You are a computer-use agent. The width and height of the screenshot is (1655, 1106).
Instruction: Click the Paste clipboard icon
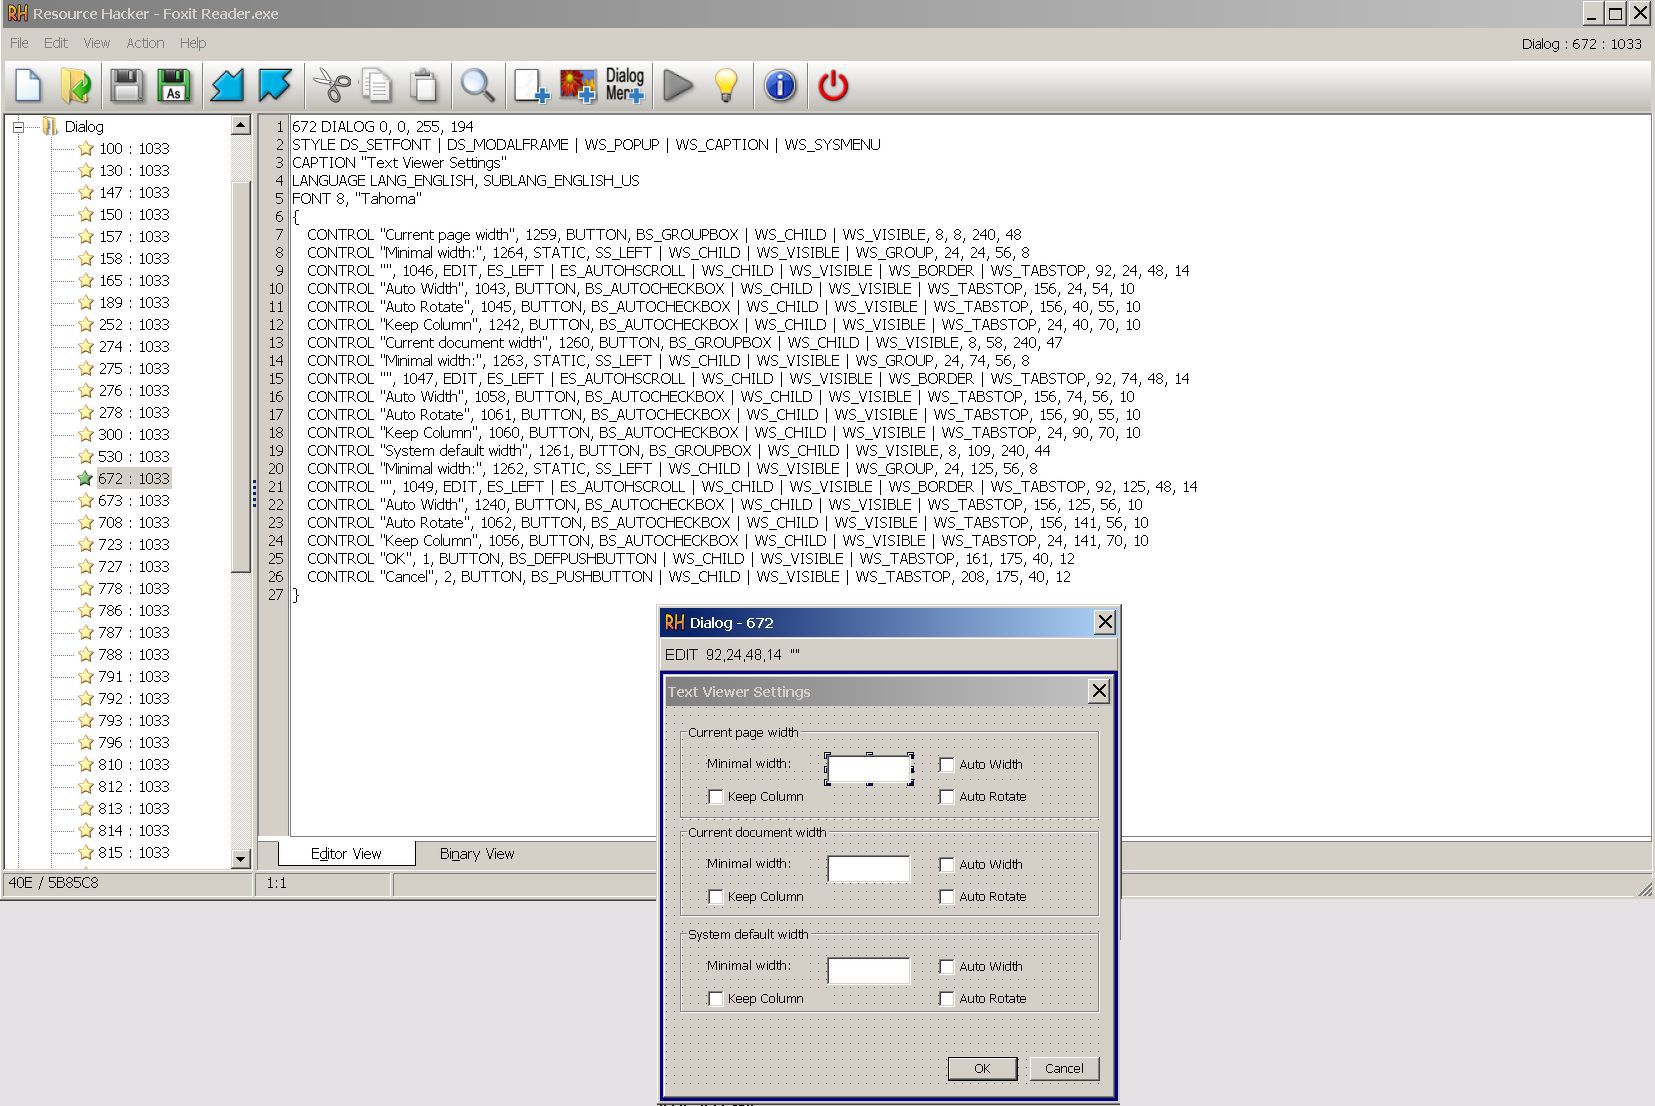click(x=424, y=86)
